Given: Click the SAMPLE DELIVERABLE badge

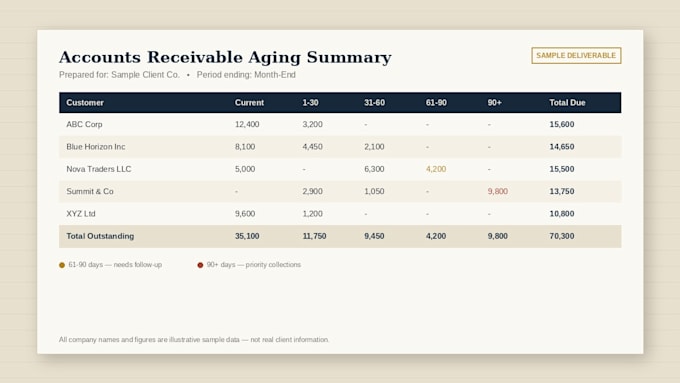Looking at the screenshot, I should click(x=576, y=56).
